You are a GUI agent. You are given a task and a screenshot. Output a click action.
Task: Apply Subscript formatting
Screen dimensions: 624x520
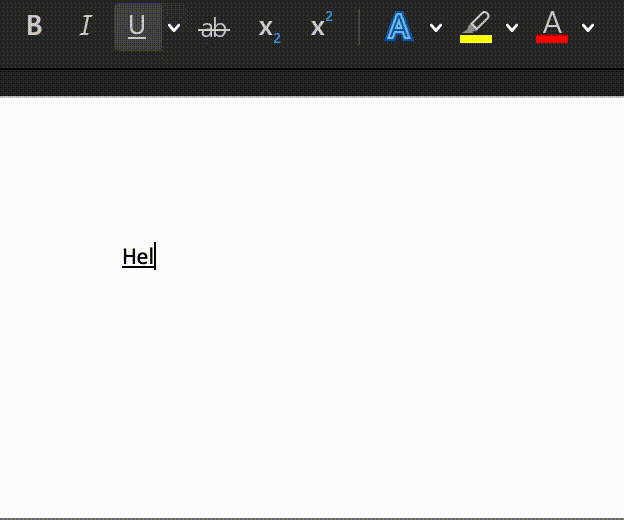coord(269,30)
